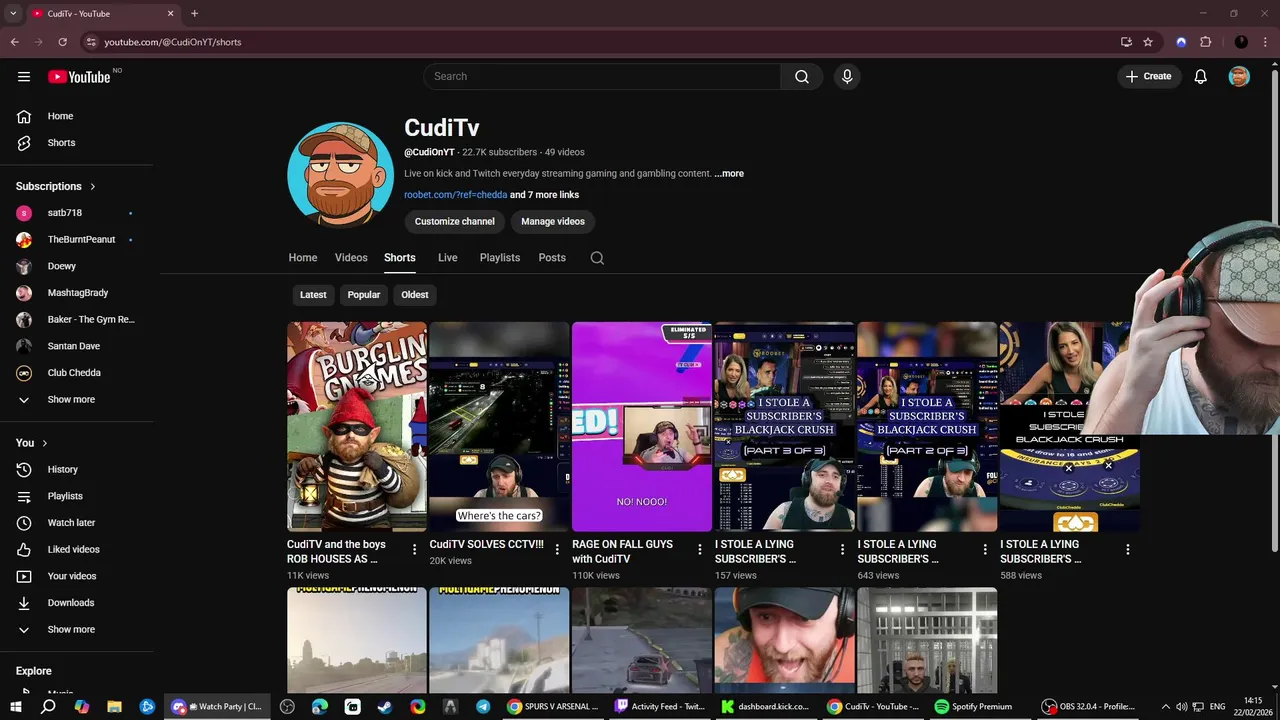The image size is (1280, 720).
Task: Filter shorts by Latest
Action: tap(313, 295)
